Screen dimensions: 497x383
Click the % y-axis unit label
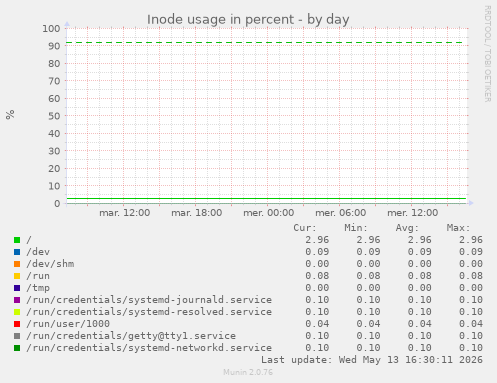coord(10,114)
